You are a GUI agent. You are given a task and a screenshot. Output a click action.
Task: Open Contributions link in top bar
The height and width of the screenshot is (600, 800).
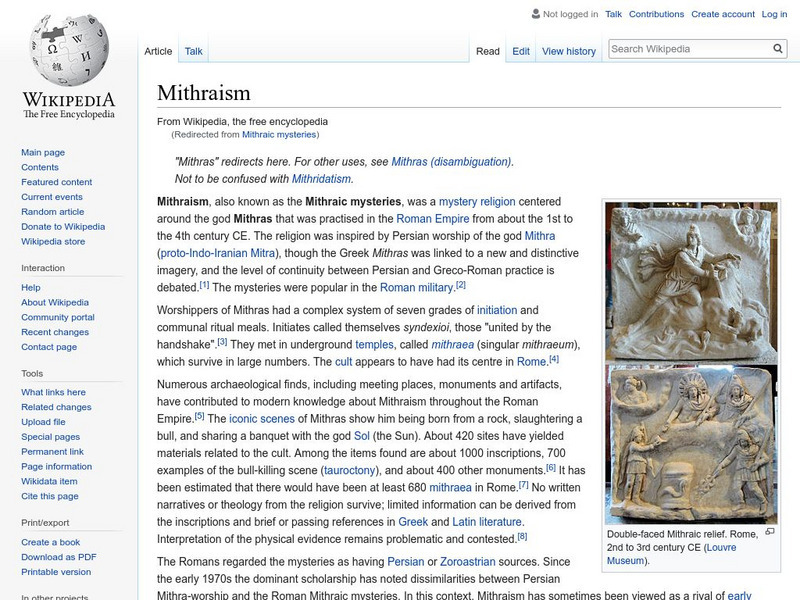click(656, 14)
